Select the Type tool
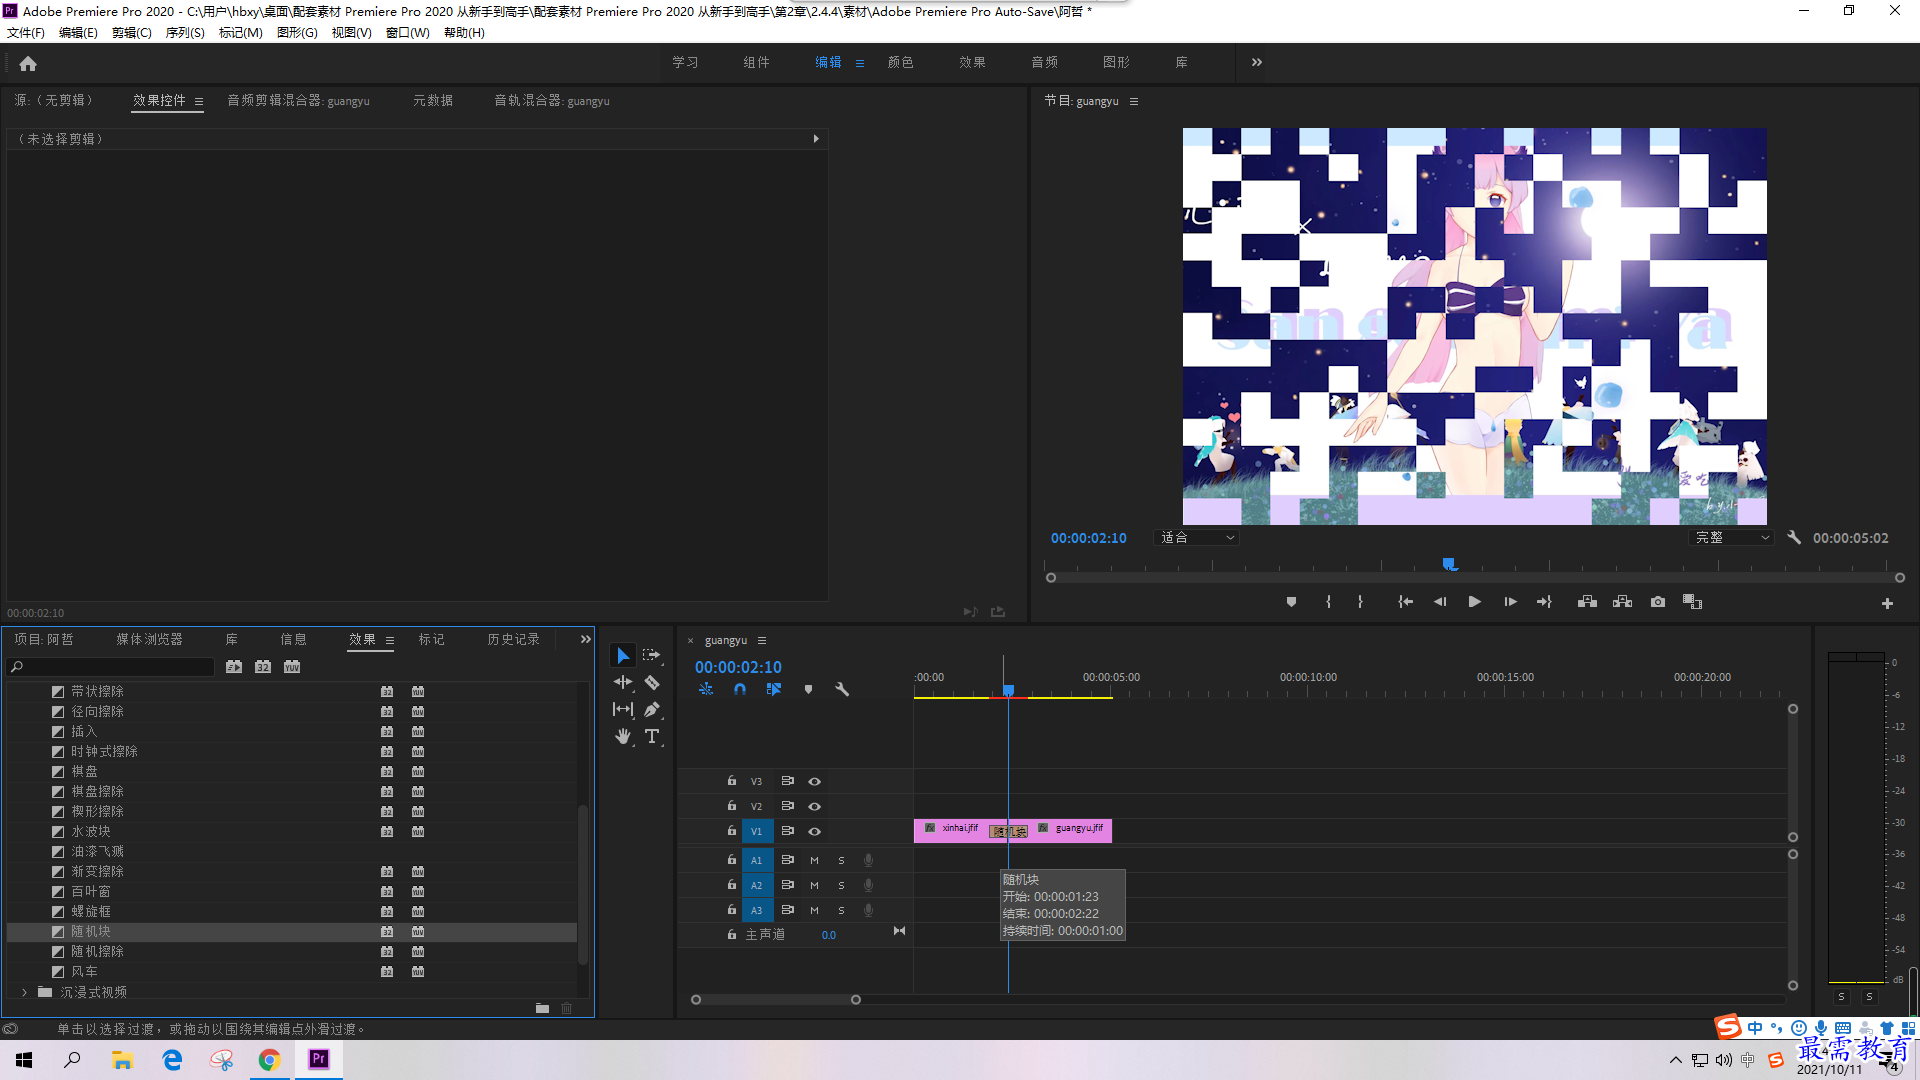Screen dimensions: 1920x1080 point(652,736)
